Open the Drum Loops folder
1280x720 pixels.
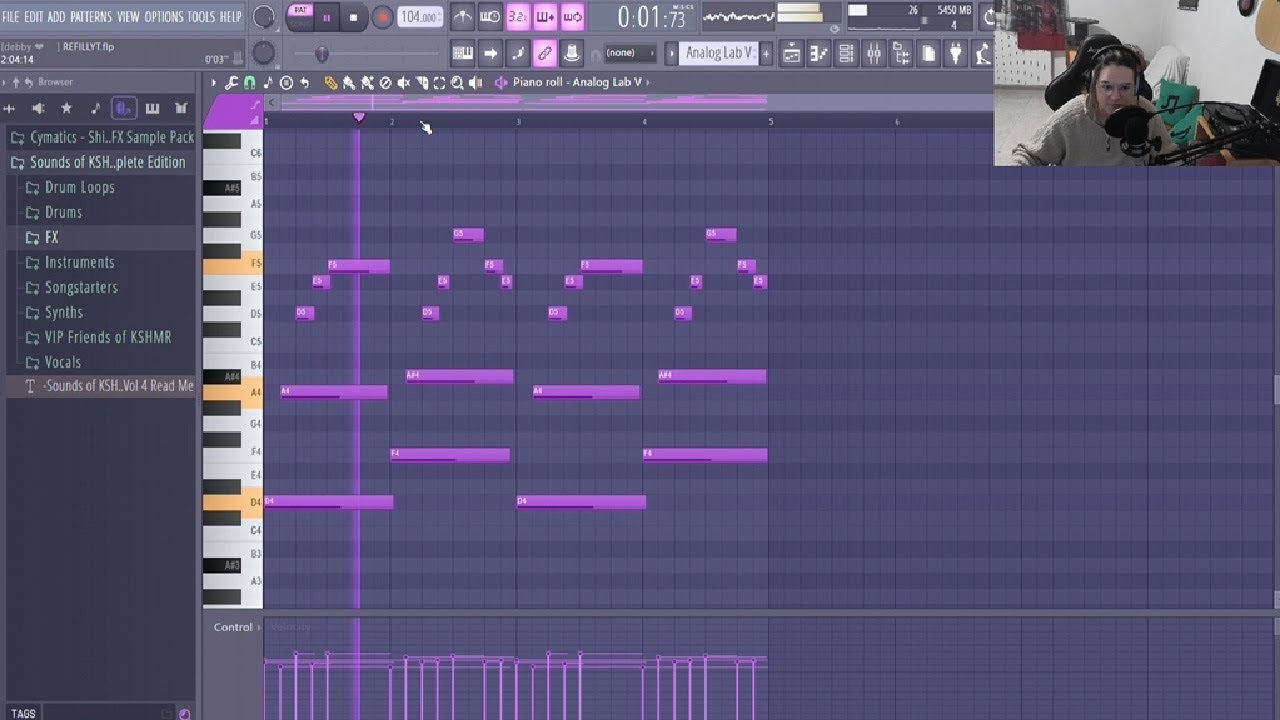click(79, 187)
